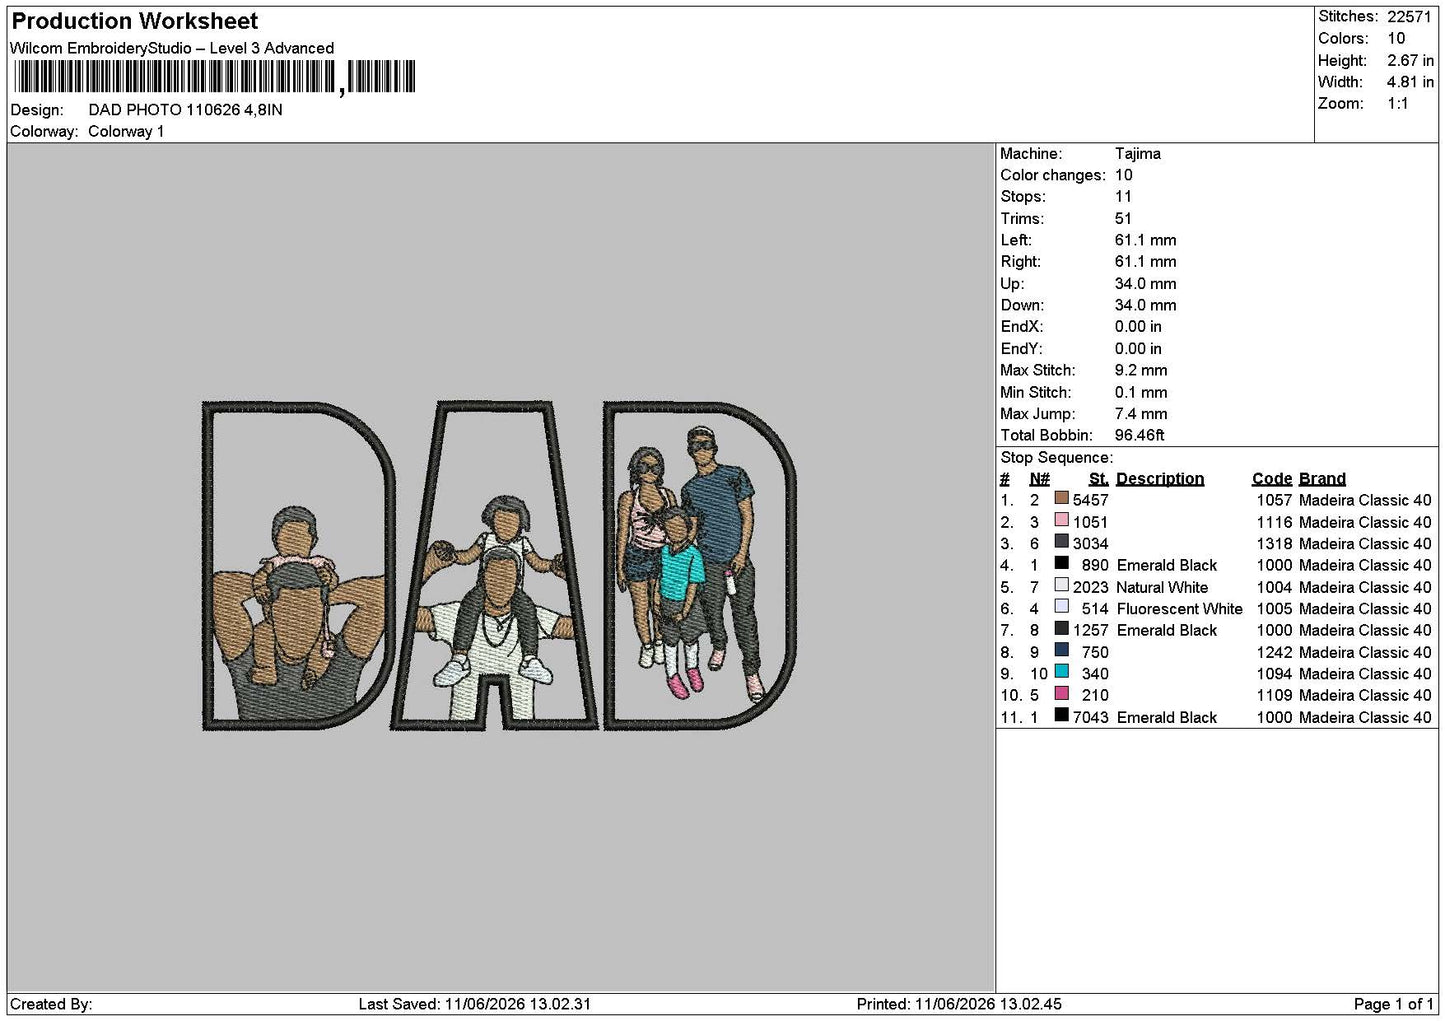Click the swatch for stitch 1257

tap(1061, 628)
